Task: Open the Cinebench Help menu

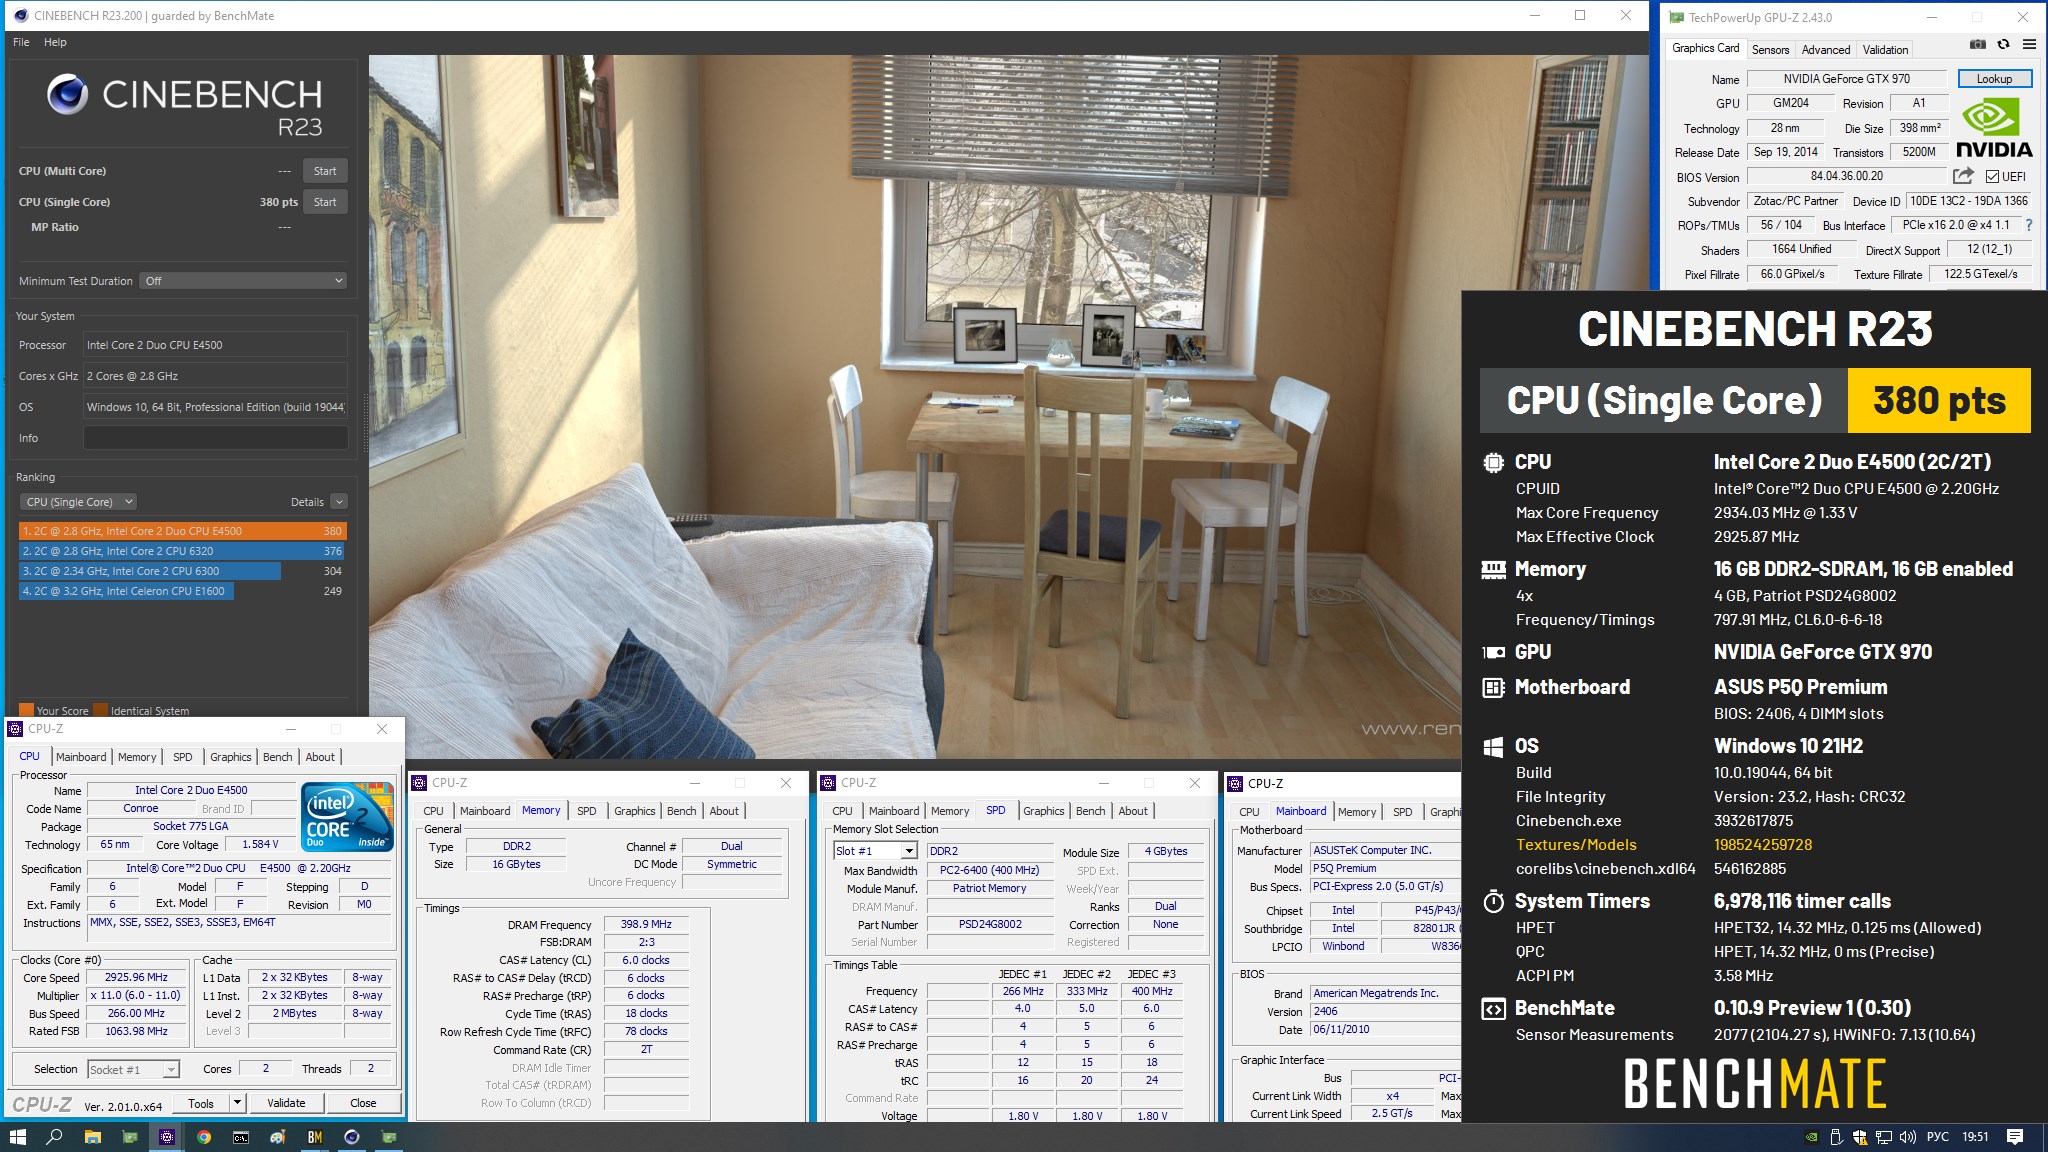Action: point(55,42)
